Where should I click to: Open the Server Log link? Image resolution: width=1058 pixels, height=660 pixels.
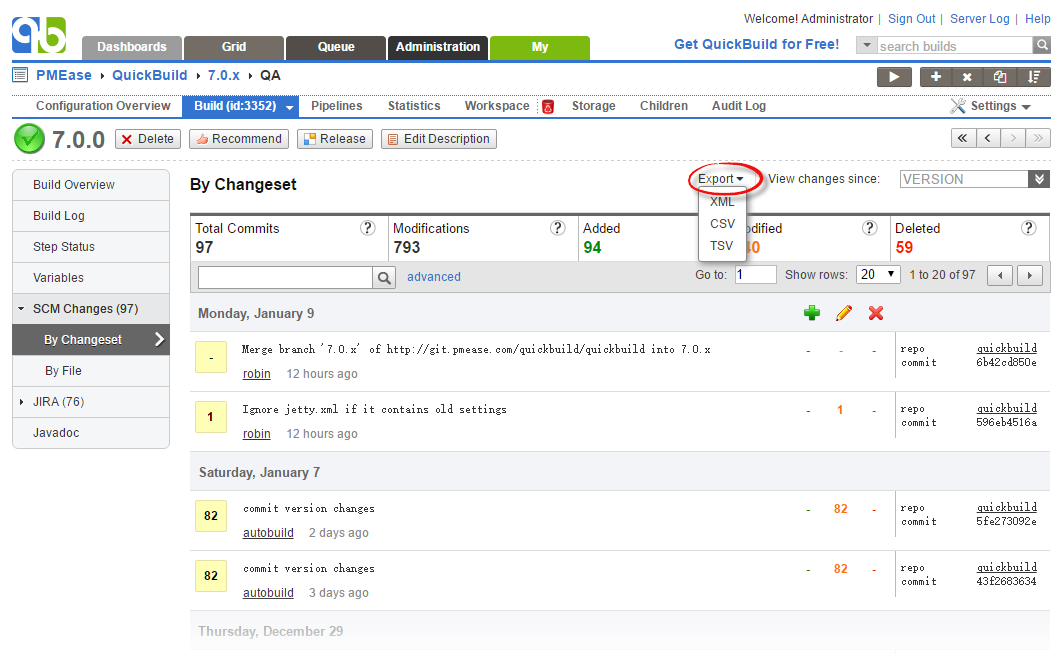pyautogui.click(x=980, y=19)
